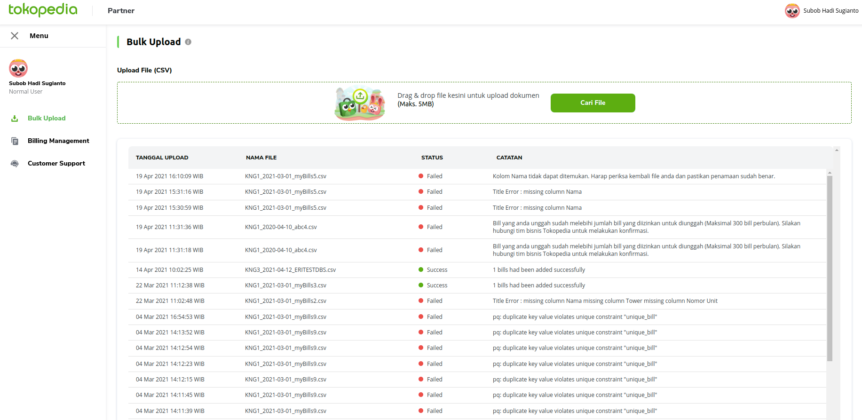Select Bulk Upload in the sidebar
This screenshot has width=862, height=420.
click(46, 118)
